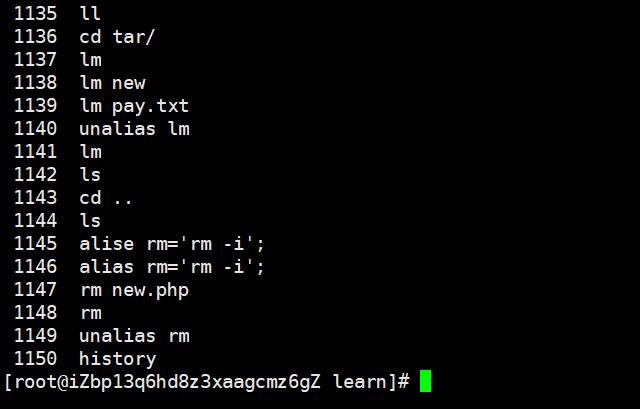The height and width of the screenshot is (409, 640).
Task: Click the 'unalias rm' command text
Action: click(x=134, y=336)
